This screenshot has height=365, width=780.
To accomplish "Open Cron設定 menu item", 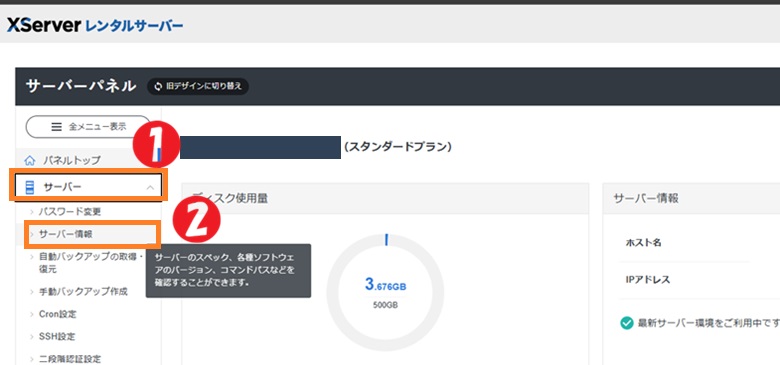I will (57, 314).
